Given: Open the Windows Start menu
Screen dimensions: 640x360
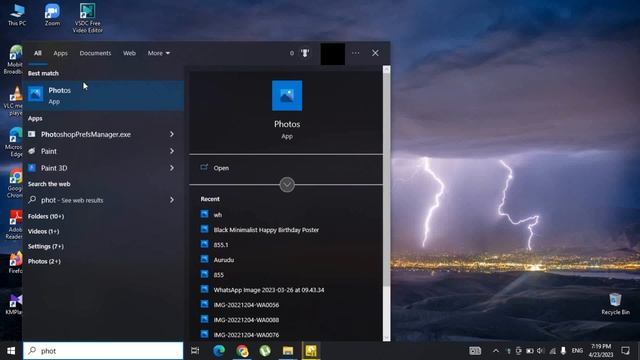Looking at the screenshot, I should [11, 351].
